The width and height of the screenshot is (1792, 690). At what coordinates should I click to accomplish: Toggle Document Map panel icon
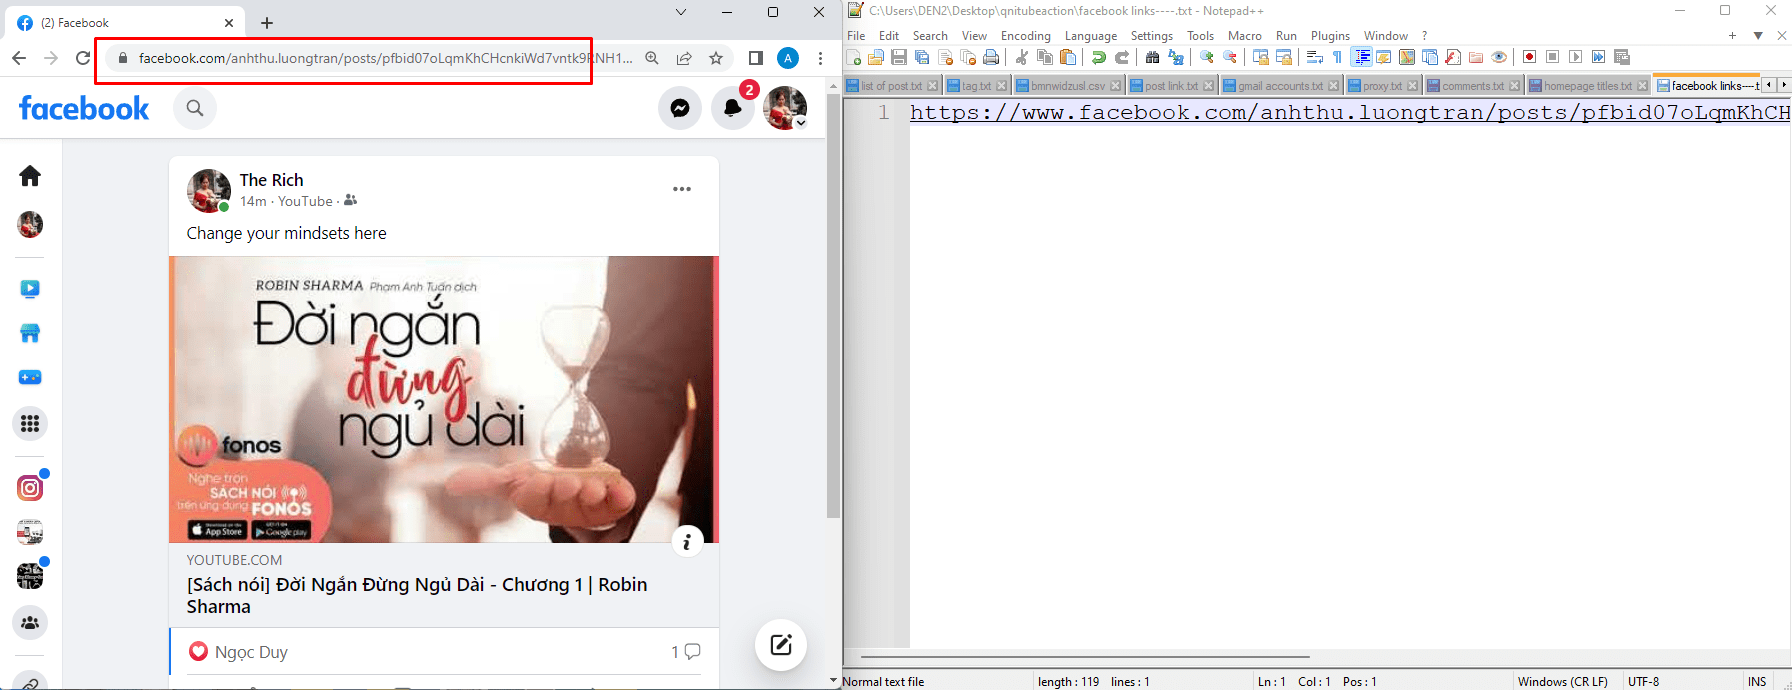point(1407,57)
